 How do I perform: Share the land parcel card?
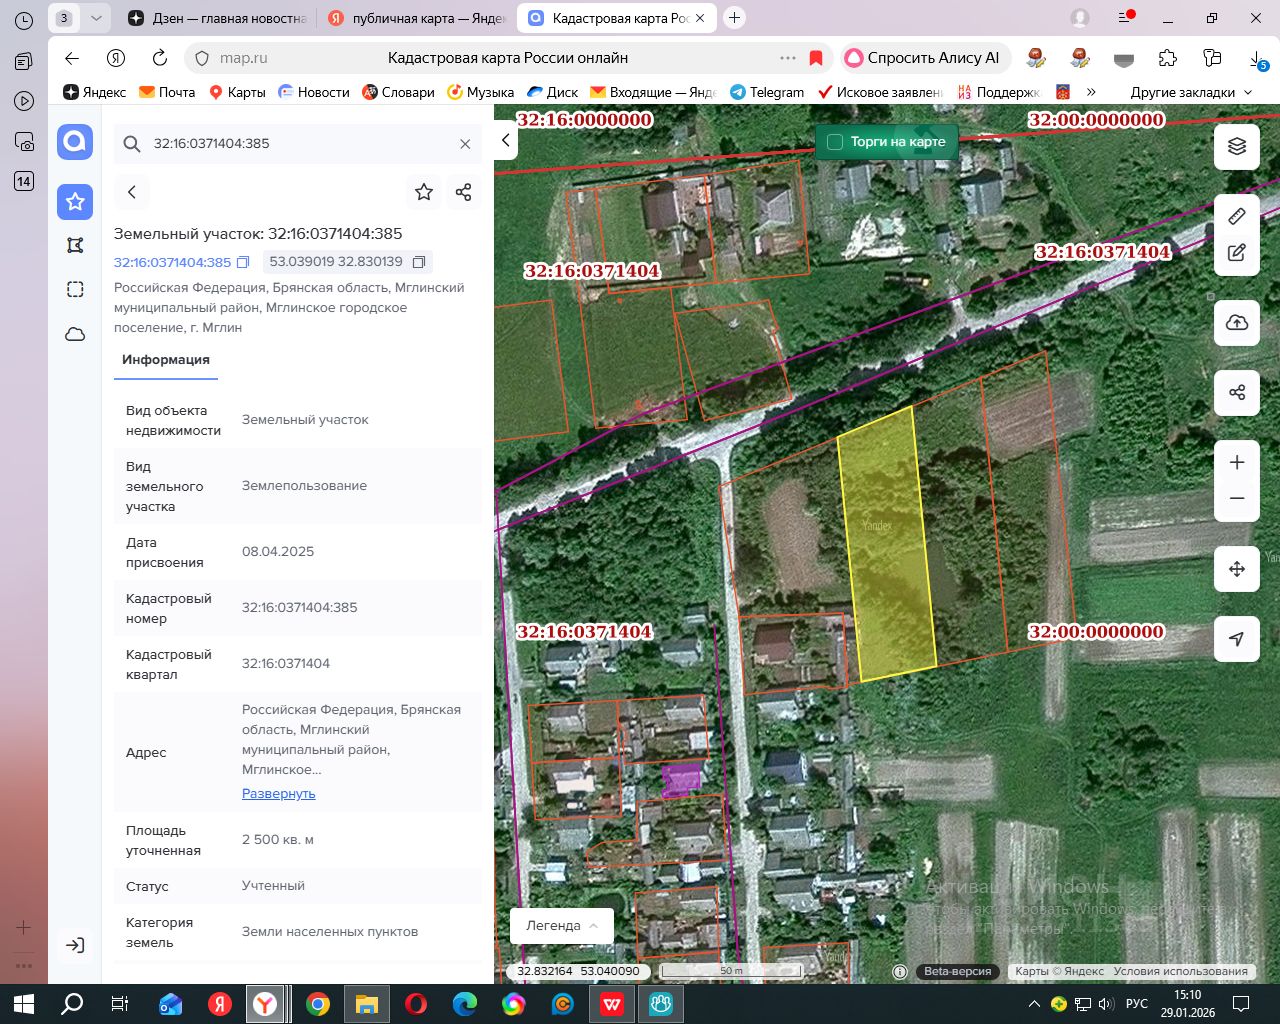463,192
